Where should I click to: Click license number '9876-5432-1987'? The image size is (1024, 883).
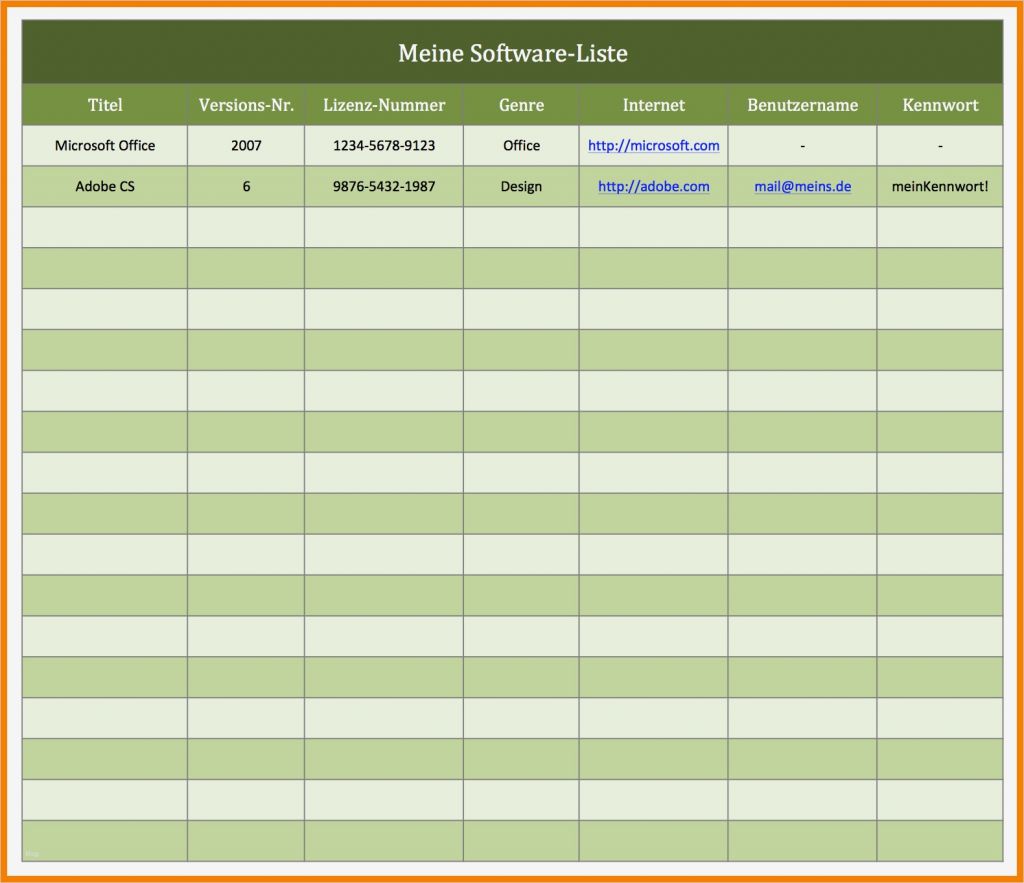click(x=383, y=186)
